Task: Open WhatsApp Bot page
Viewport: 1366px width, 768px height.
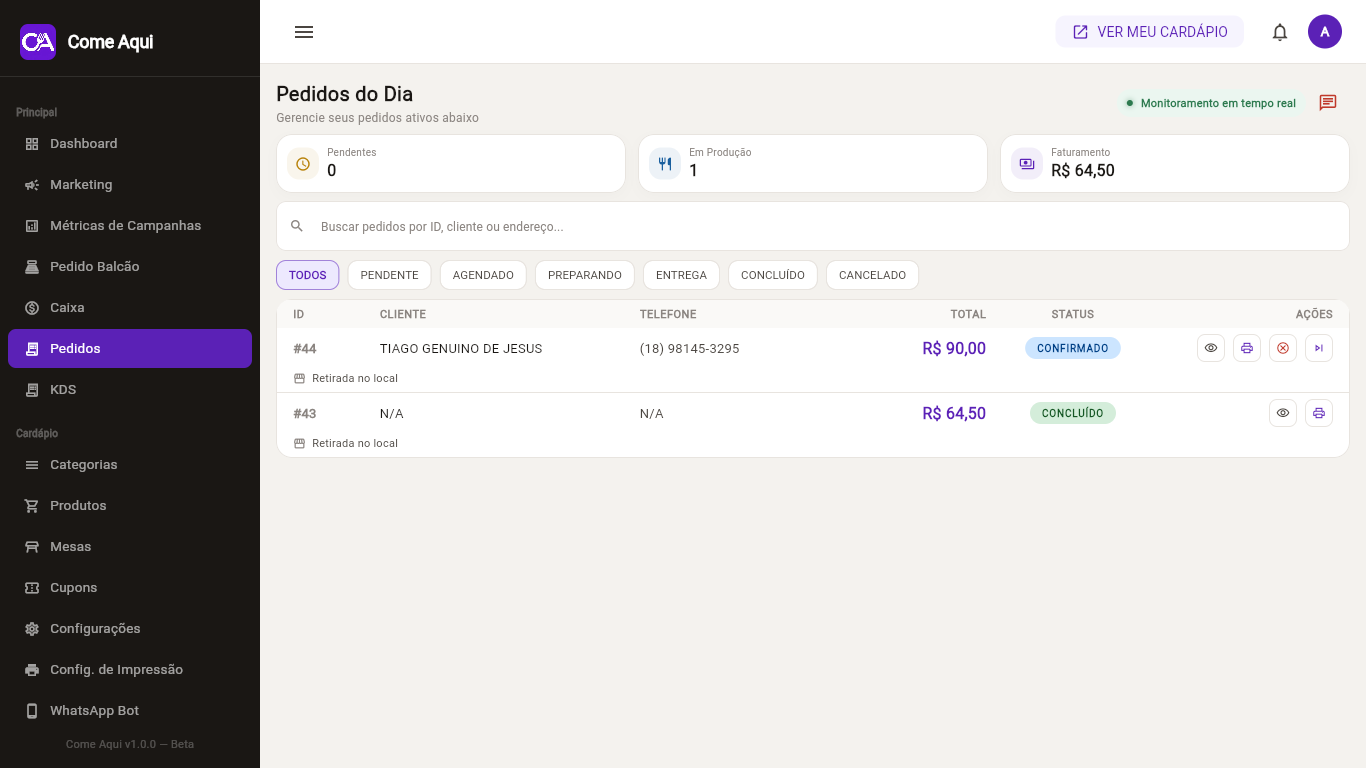Action: pyautogui.click(x=130, y=711)
